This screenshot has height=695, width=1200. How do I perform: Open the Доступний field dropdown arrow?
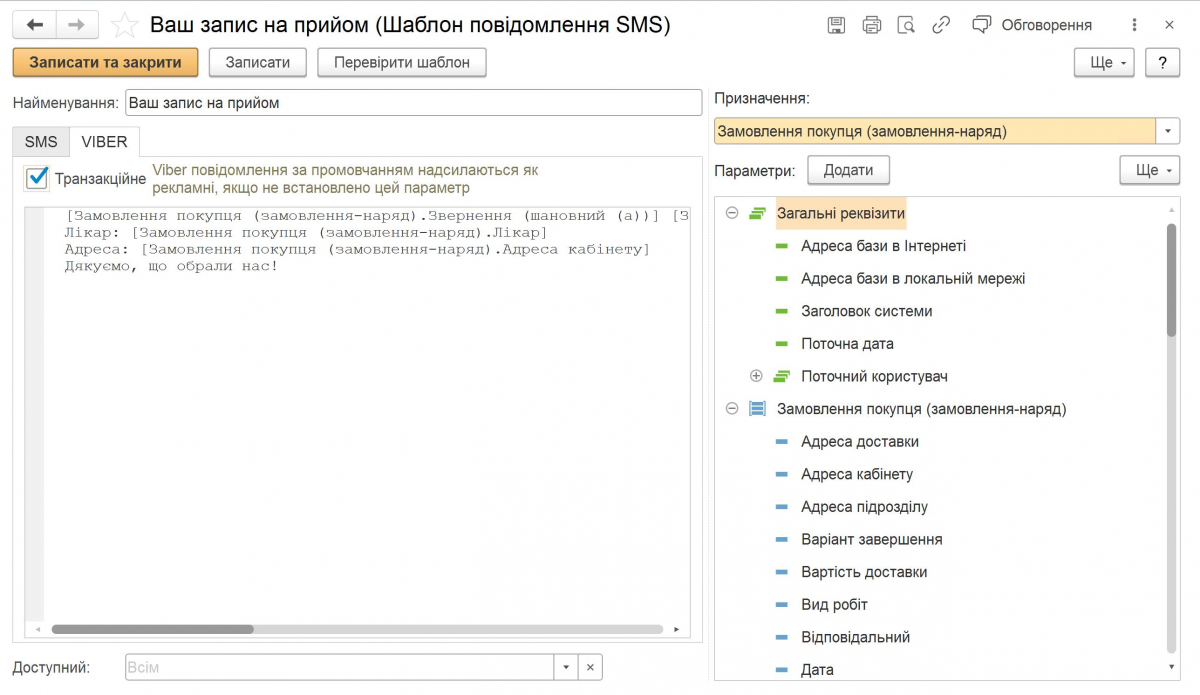click(566, 667)
